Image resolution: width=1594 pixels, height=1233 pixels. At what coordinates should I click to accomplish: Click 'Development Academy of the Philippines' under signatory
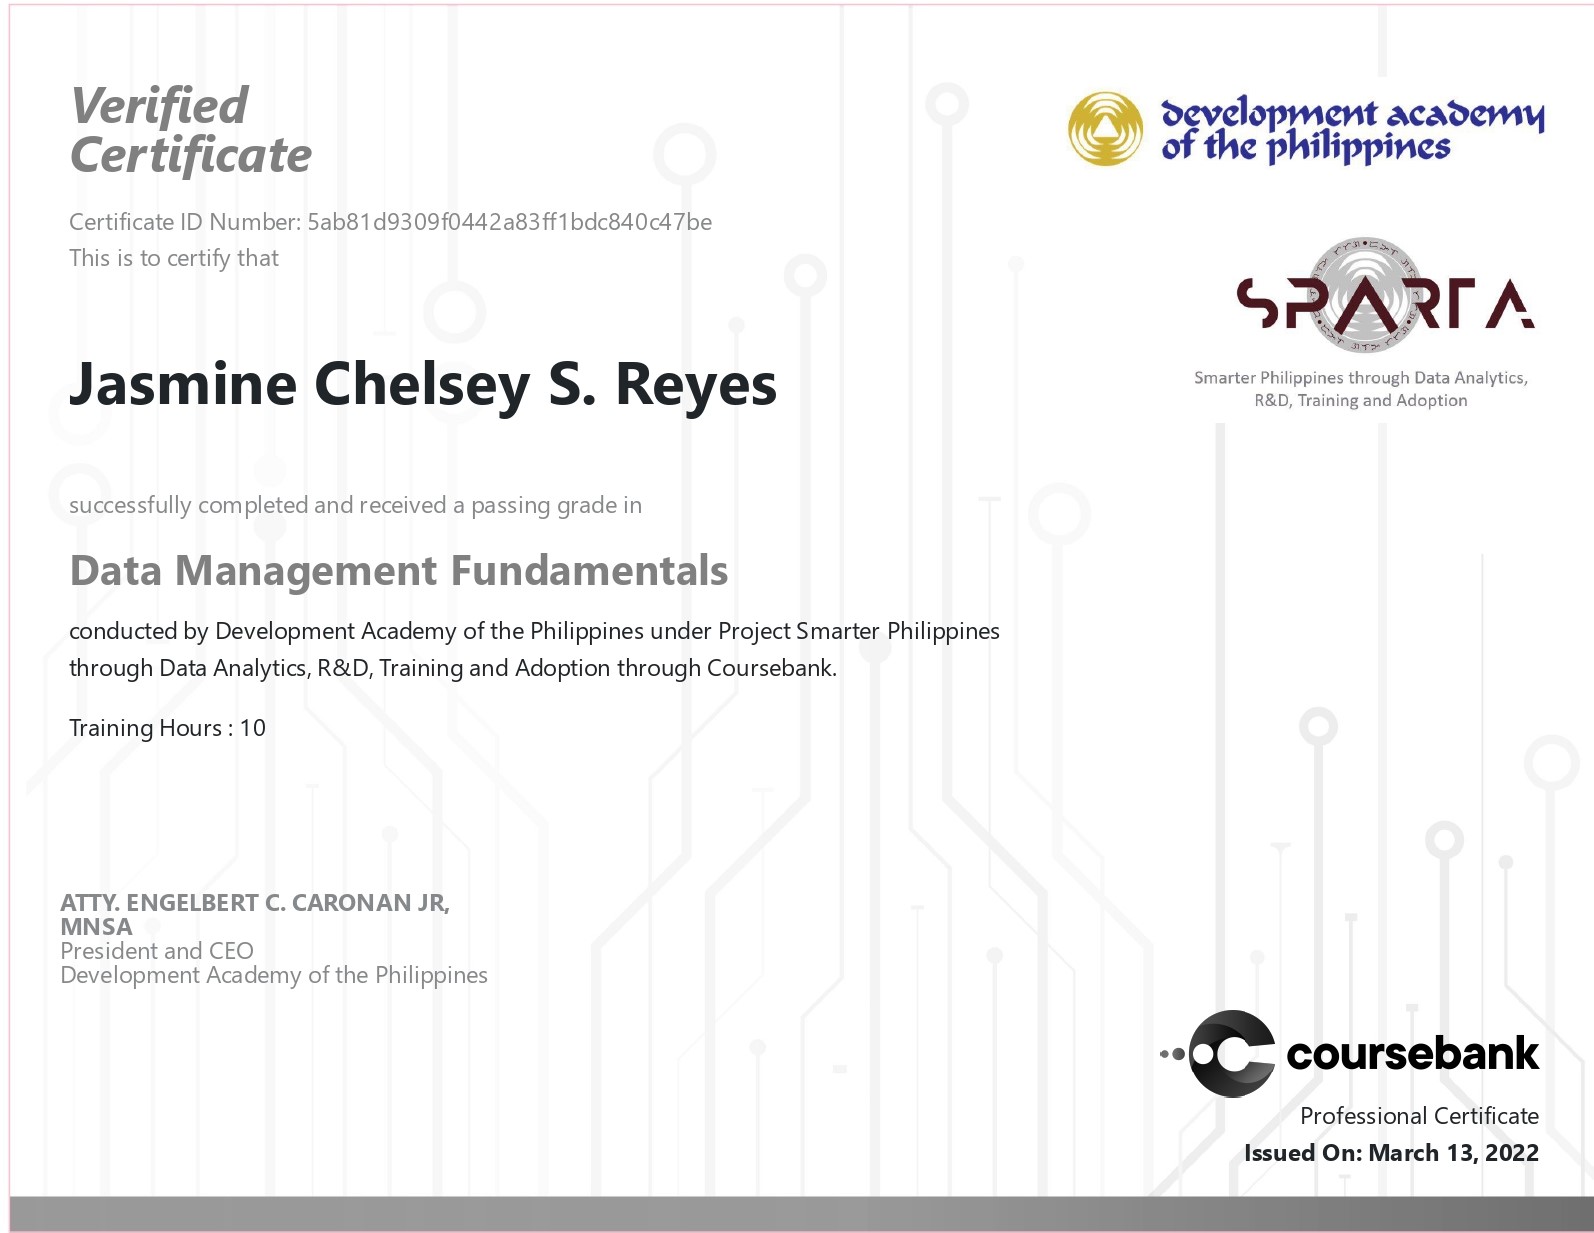274,975
